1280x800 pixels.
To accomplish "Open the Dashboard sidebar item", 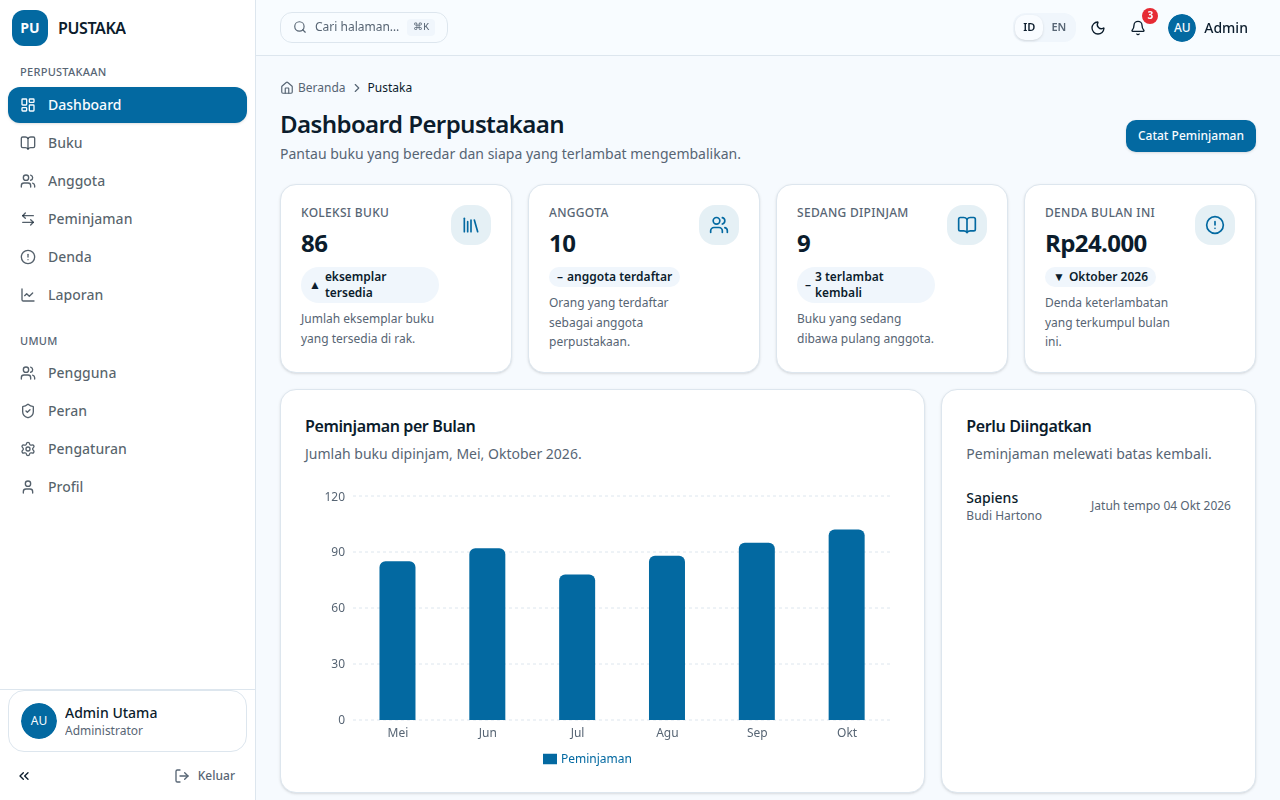I will tap(127, 105).
